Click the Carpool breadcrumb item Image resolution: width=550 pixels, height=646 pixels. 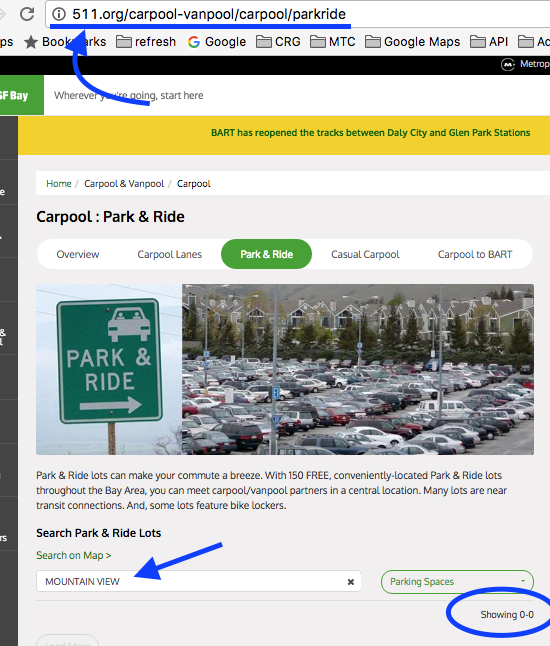tap(194, 184)
